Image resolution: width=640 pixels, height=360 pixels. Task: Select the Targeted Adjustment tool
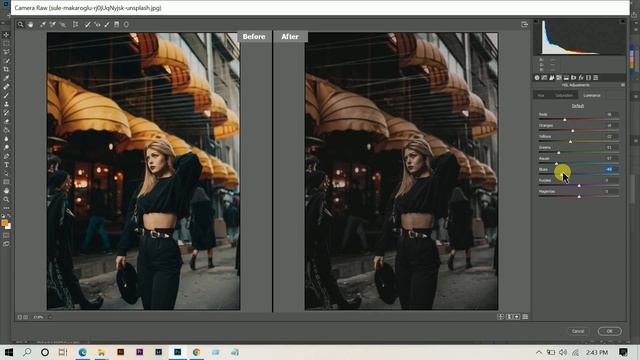(63, 24)
